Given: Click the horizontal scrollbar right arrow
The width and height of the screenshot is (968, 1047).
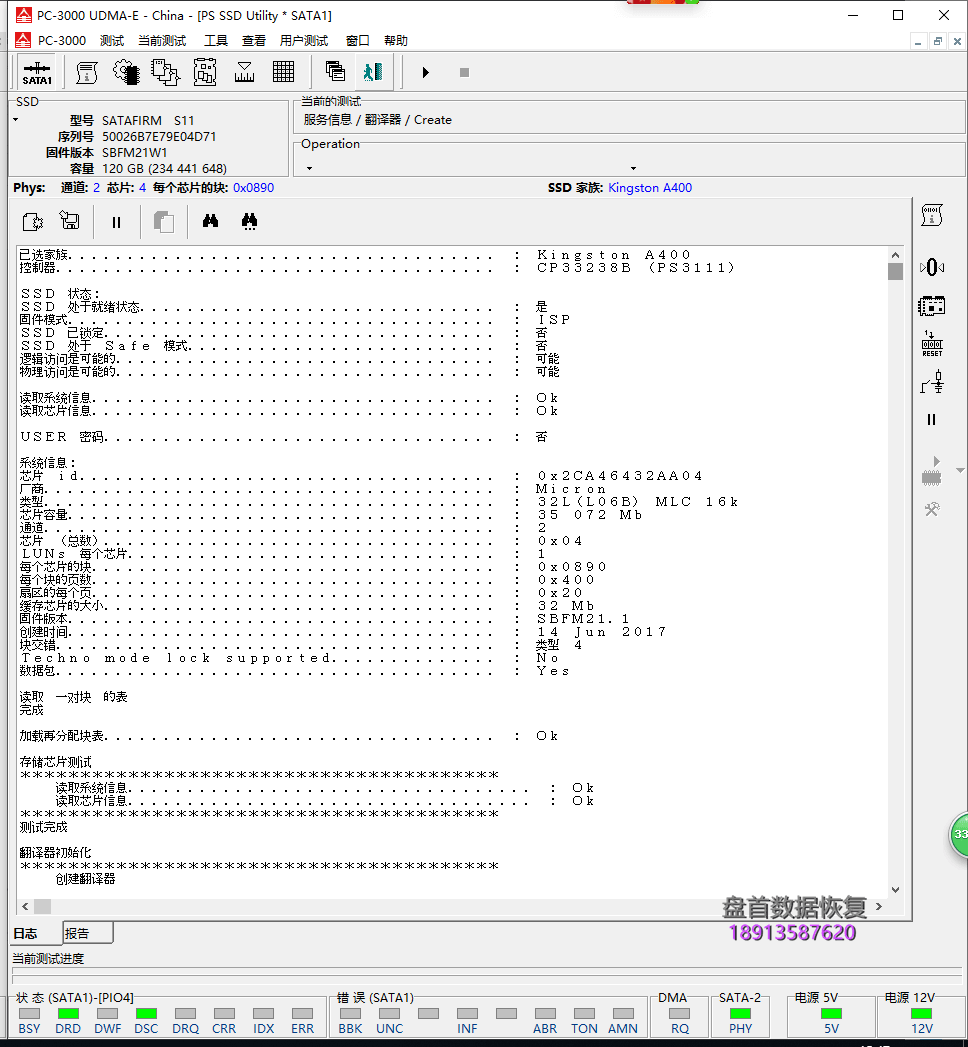Looking at the screenshot, I should click(x=879, y=906).
